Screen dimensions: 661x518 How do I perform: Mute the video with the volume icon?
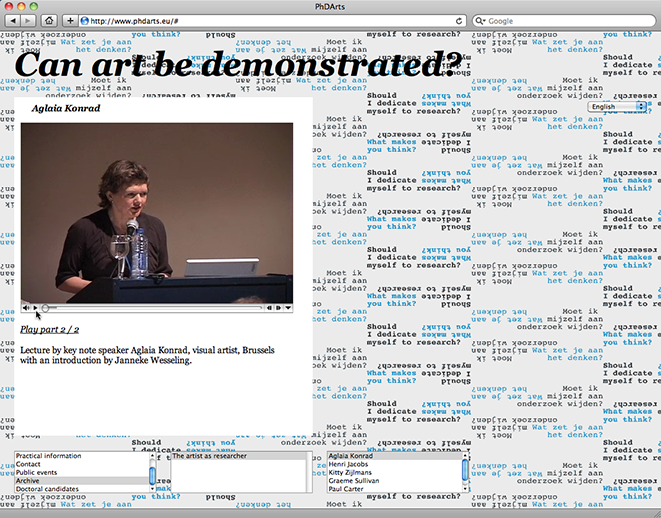tap(25, 308)
